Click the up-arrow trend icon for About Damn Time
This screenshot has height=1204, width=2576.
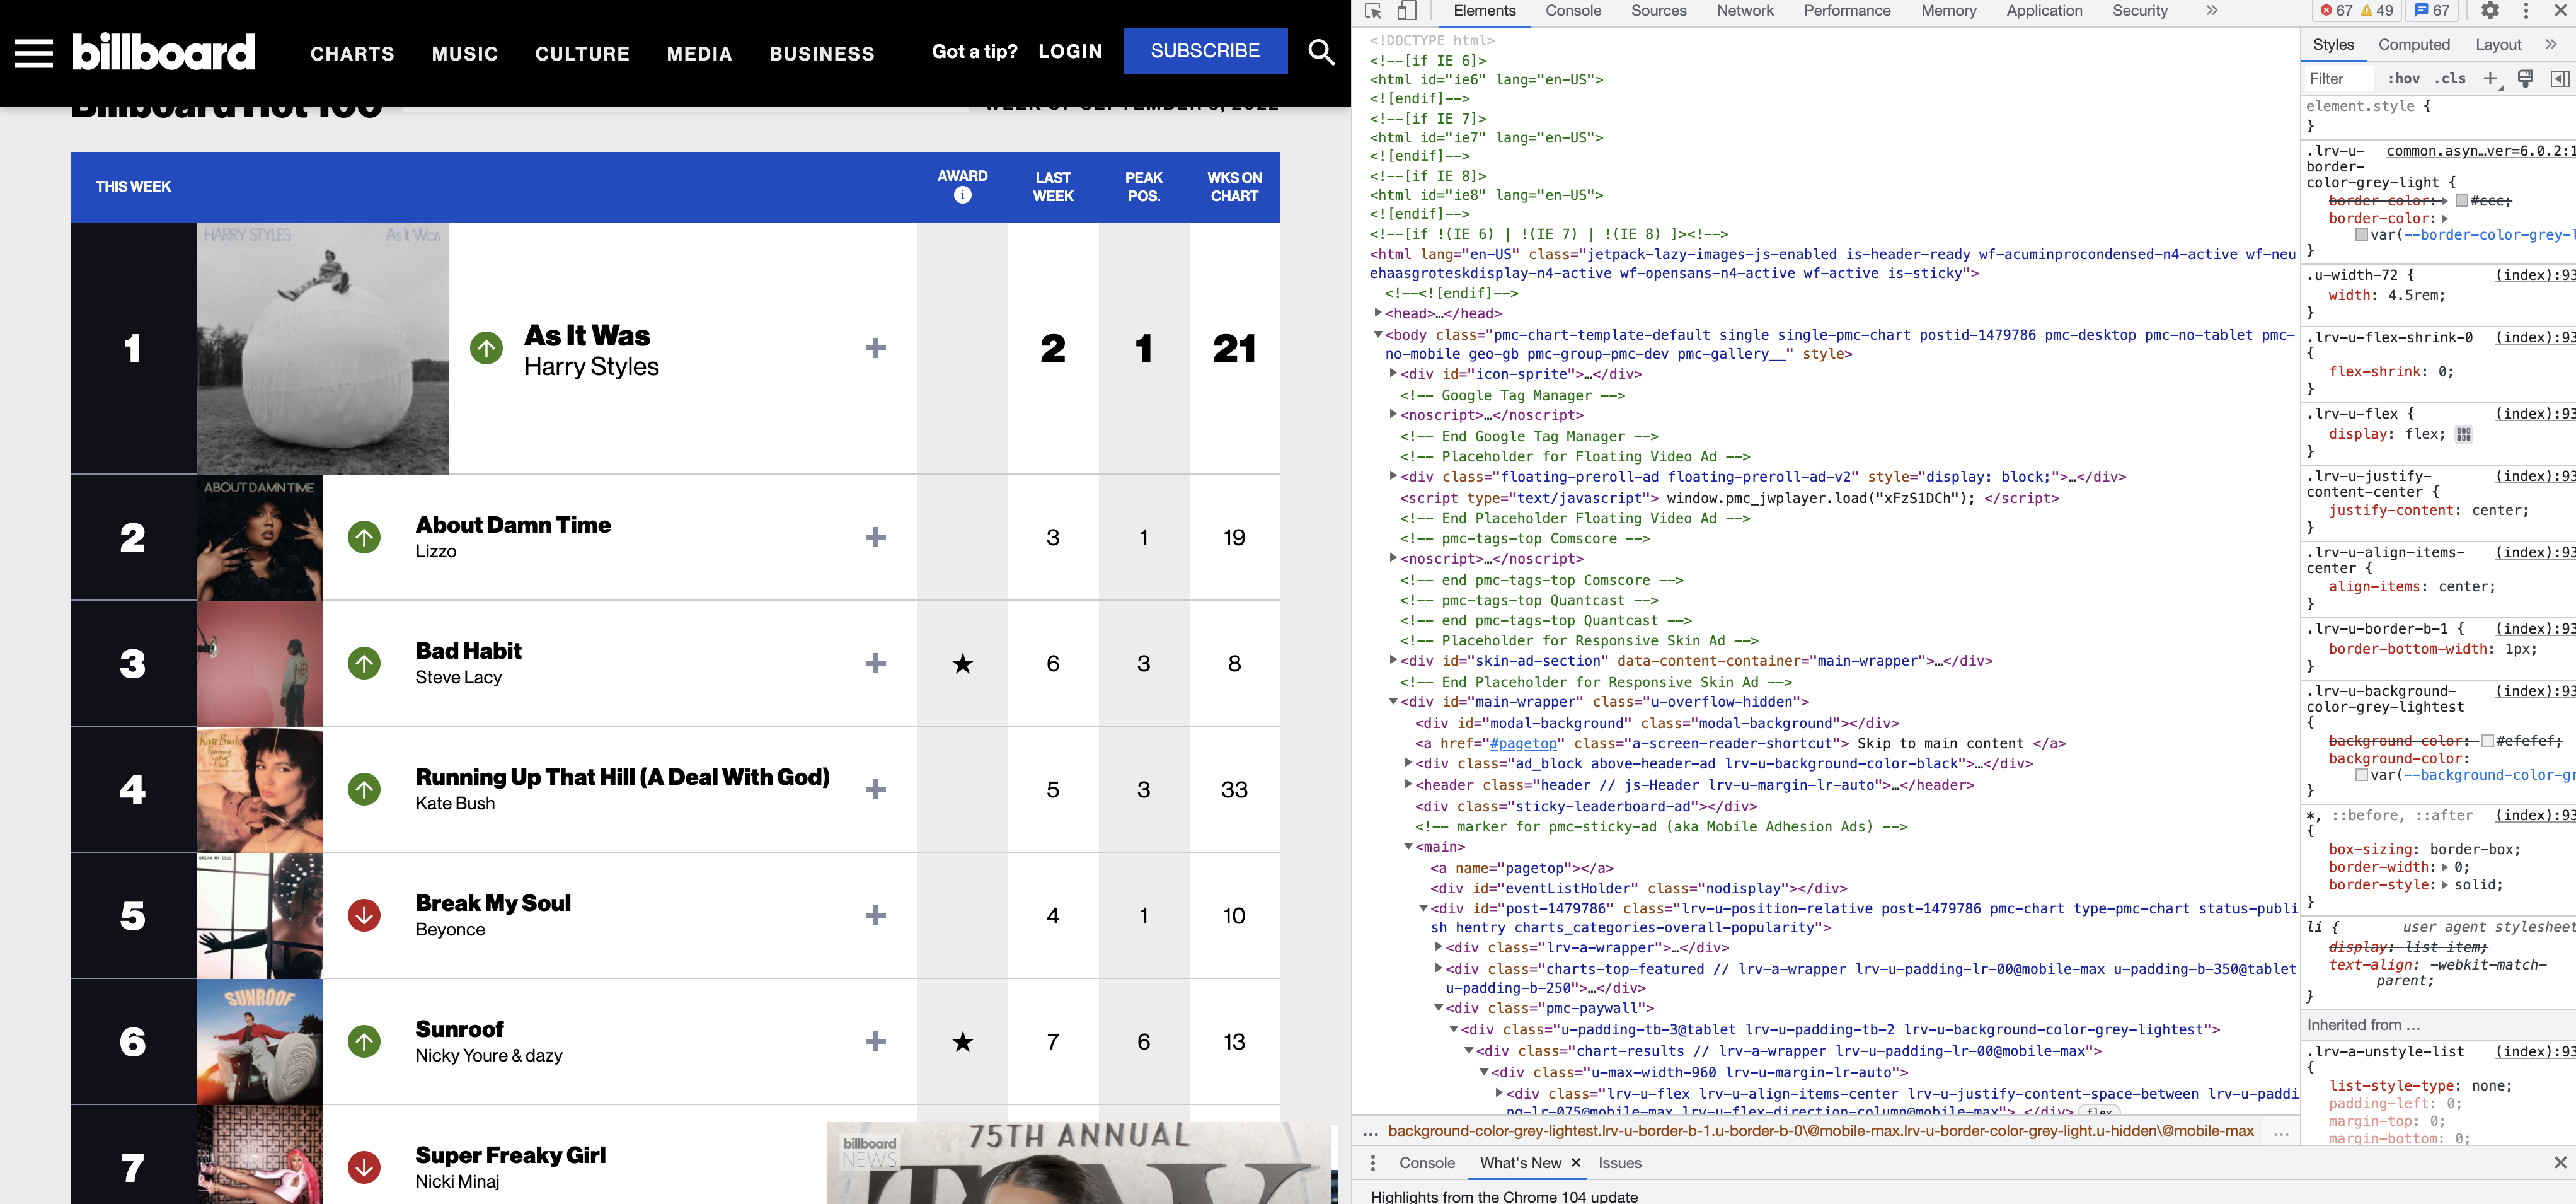click(364, 537)
